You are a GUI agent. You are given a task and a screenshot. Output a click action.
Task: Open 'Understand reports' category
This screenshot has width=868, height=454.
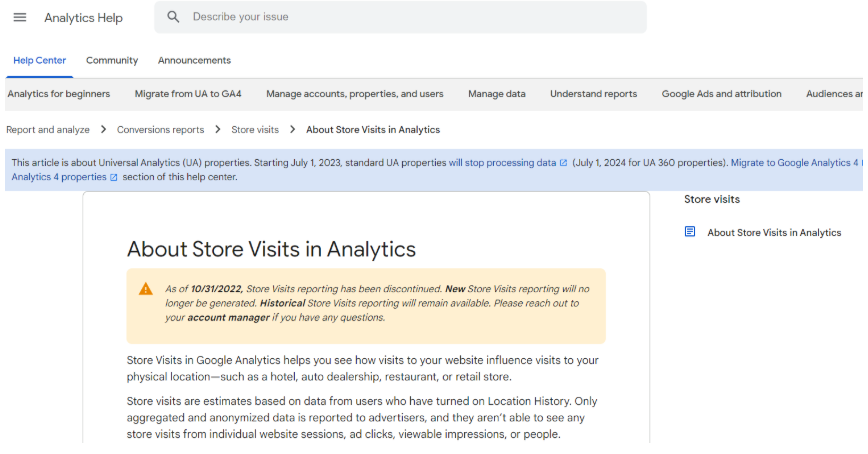coord(593,94)
